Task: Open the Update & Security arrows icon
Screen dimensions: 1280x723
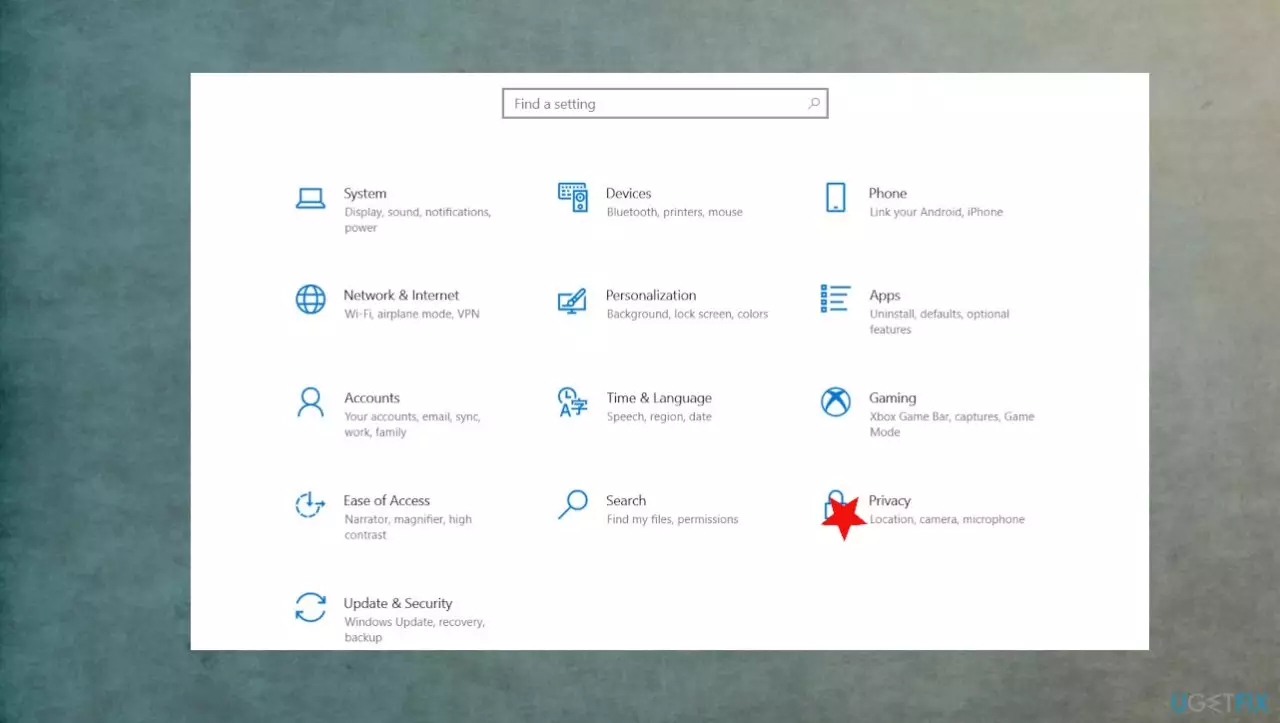Action: (310, 607)
